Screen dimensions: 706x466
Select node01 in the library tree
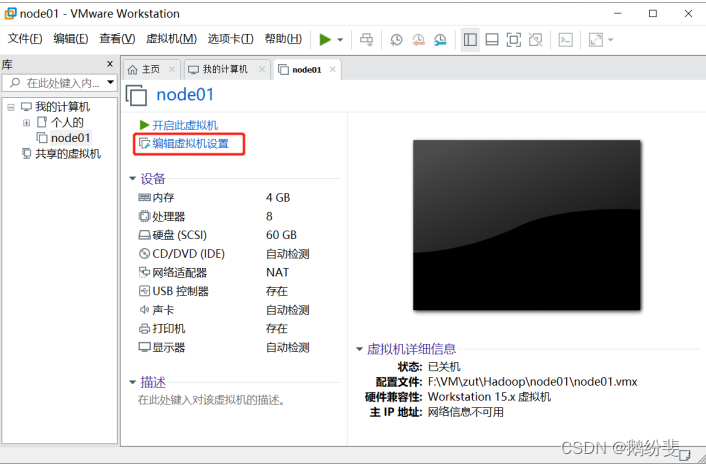70,138
